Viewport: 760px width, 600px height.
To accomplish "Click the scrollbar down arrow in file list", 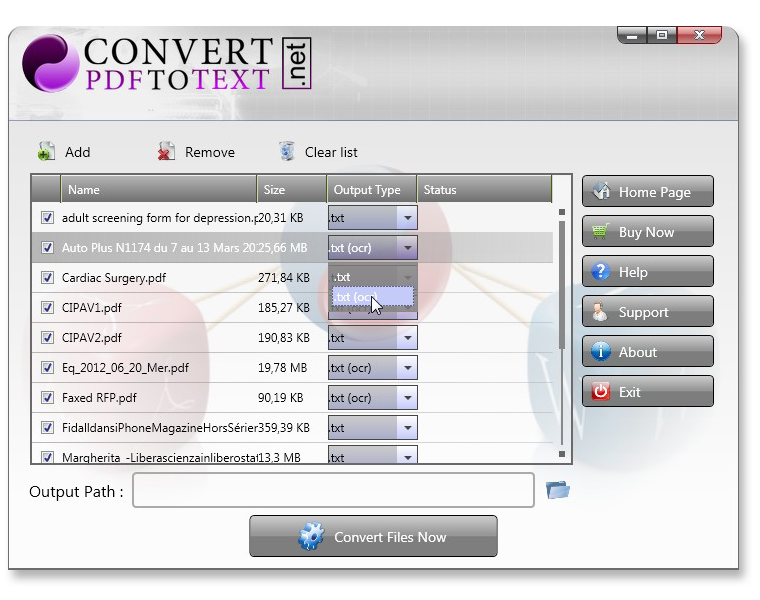I will [562, 454].
